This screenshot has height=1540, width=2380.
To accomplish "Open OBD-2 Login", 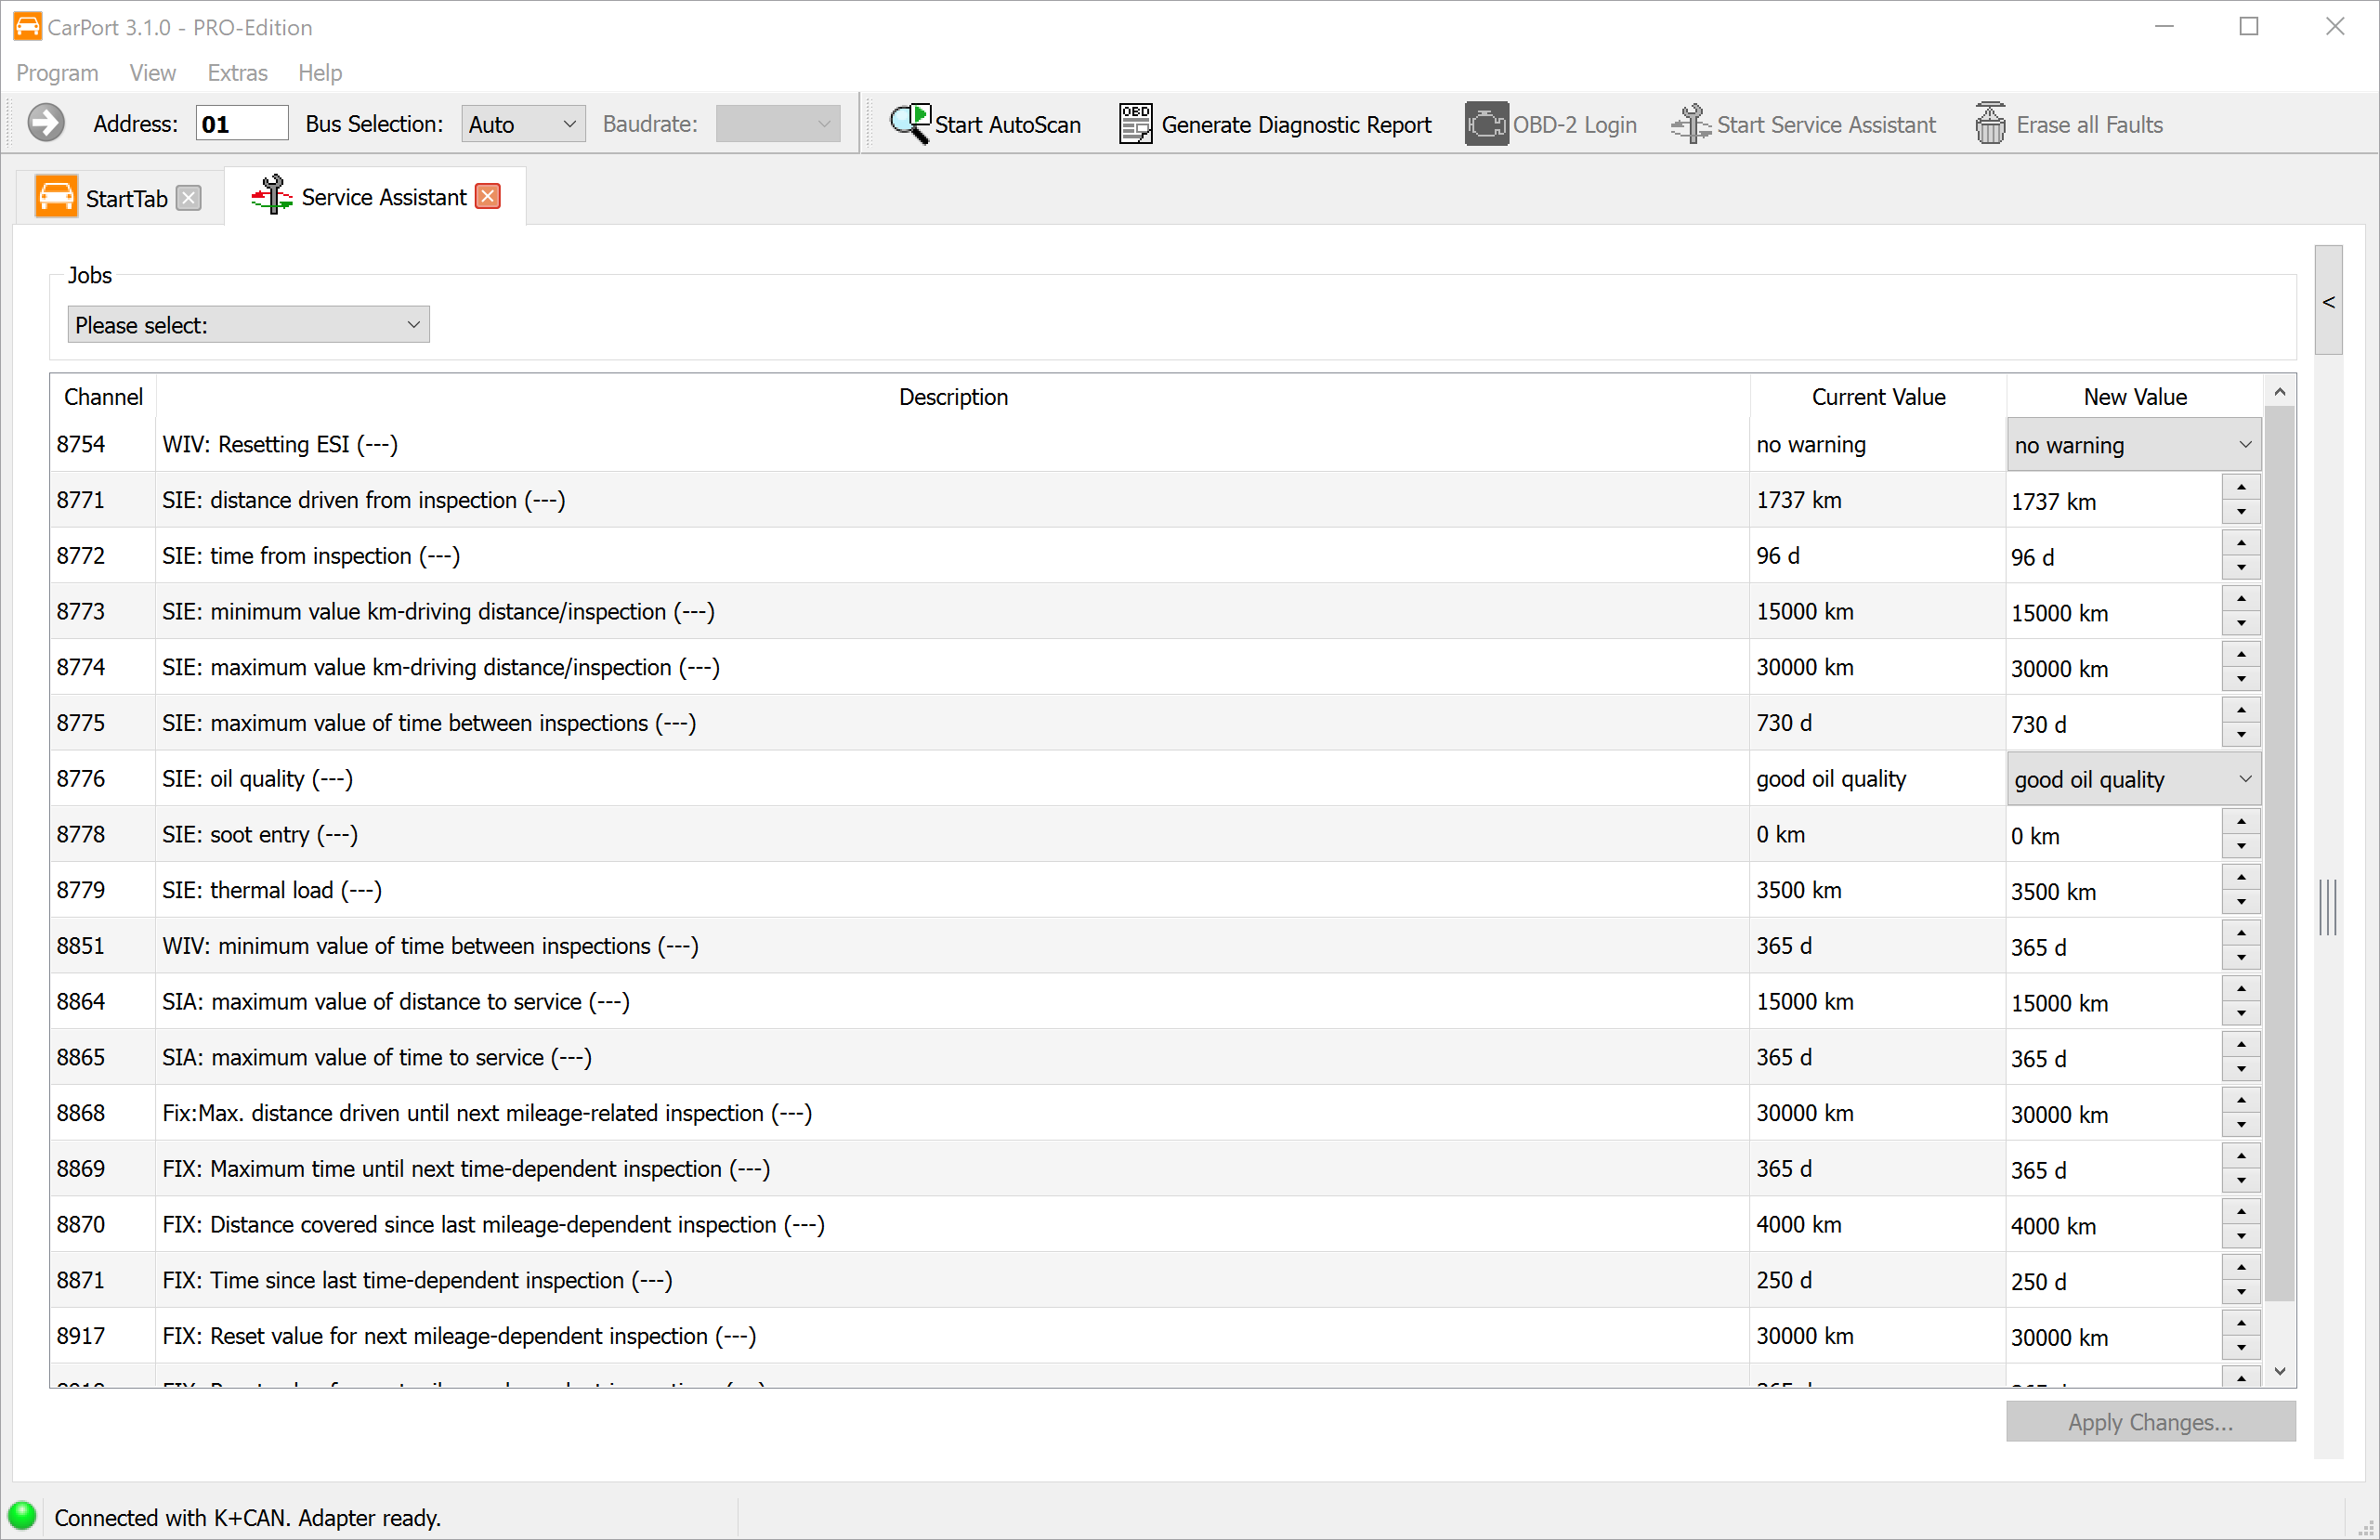I will (x=1551, y=124).
